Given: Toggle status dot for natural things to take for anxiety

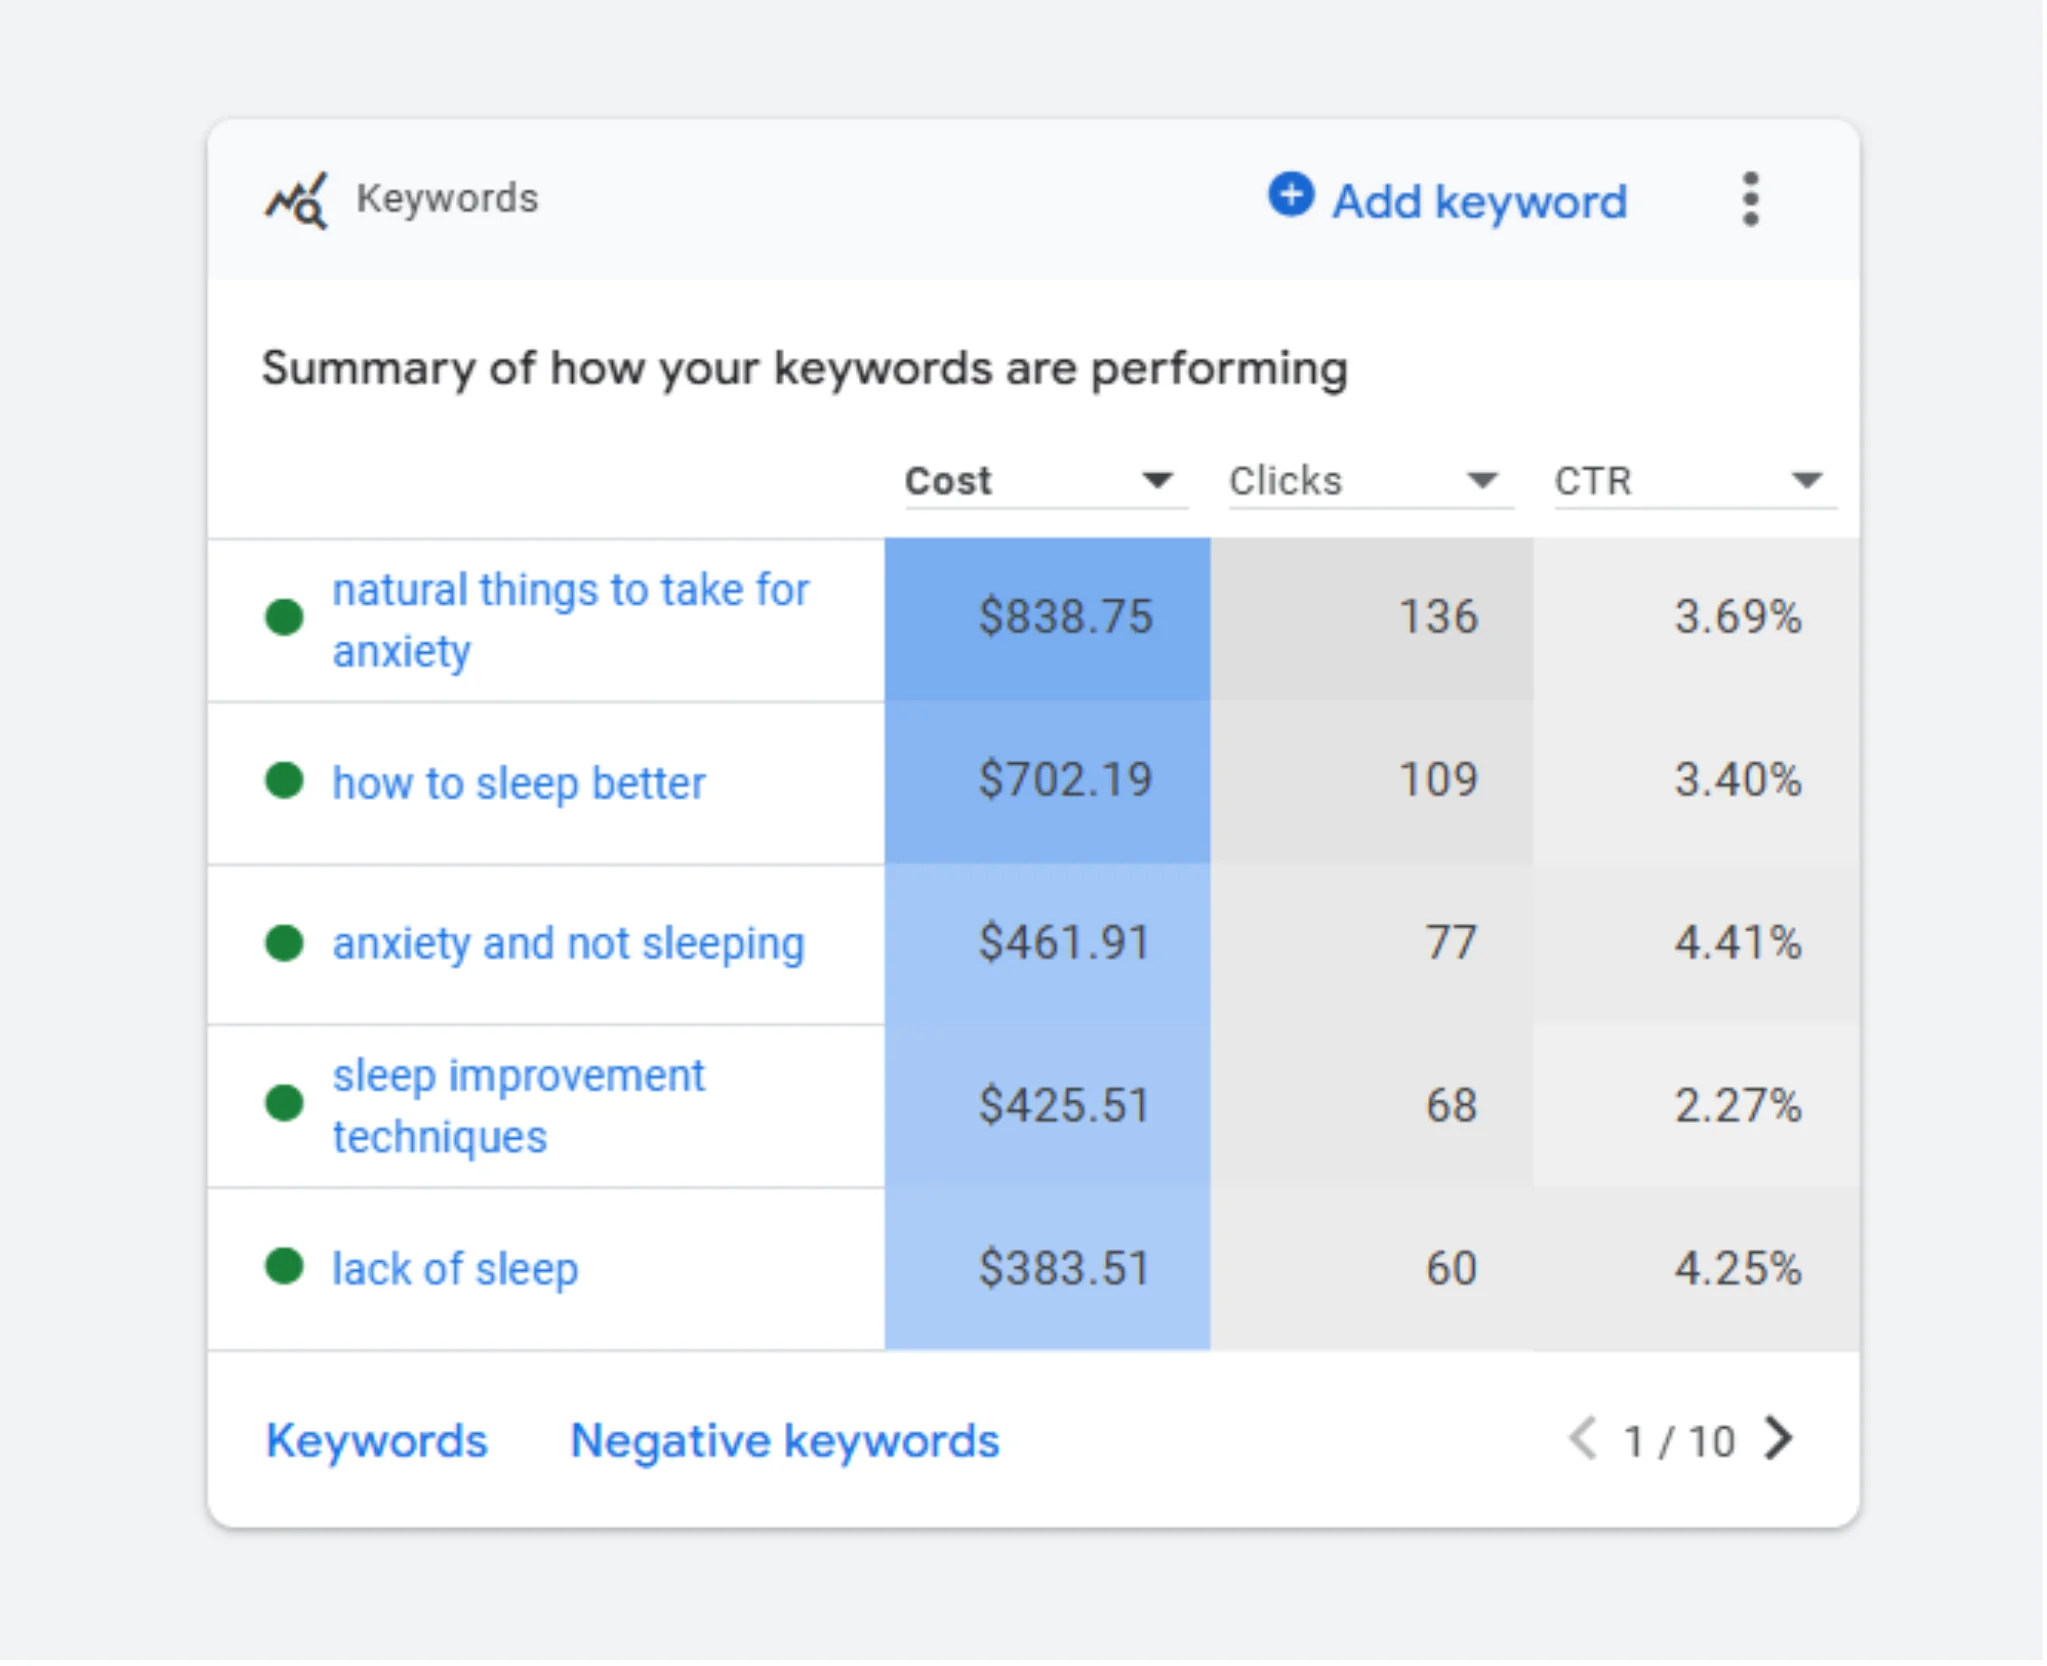Looking at the screenshot, I should click(284, 617).
